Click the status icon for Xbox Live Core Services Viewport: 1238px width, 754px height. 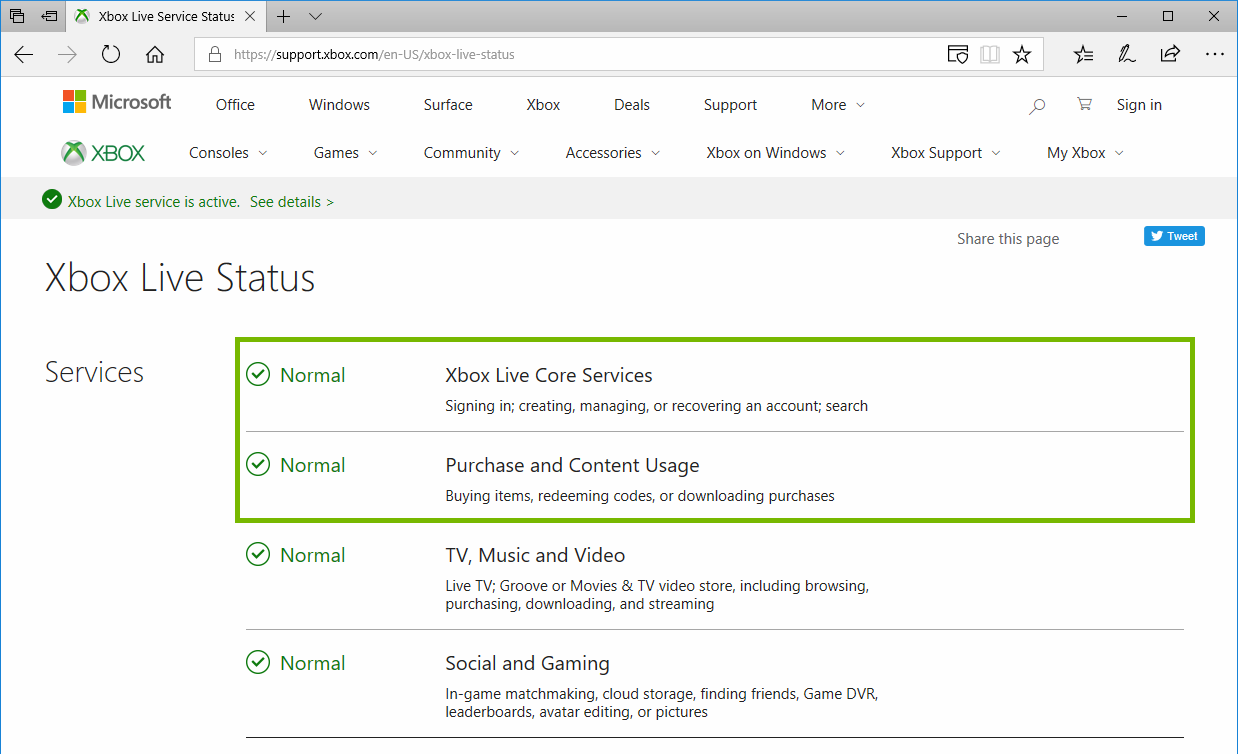coord(258,375)
